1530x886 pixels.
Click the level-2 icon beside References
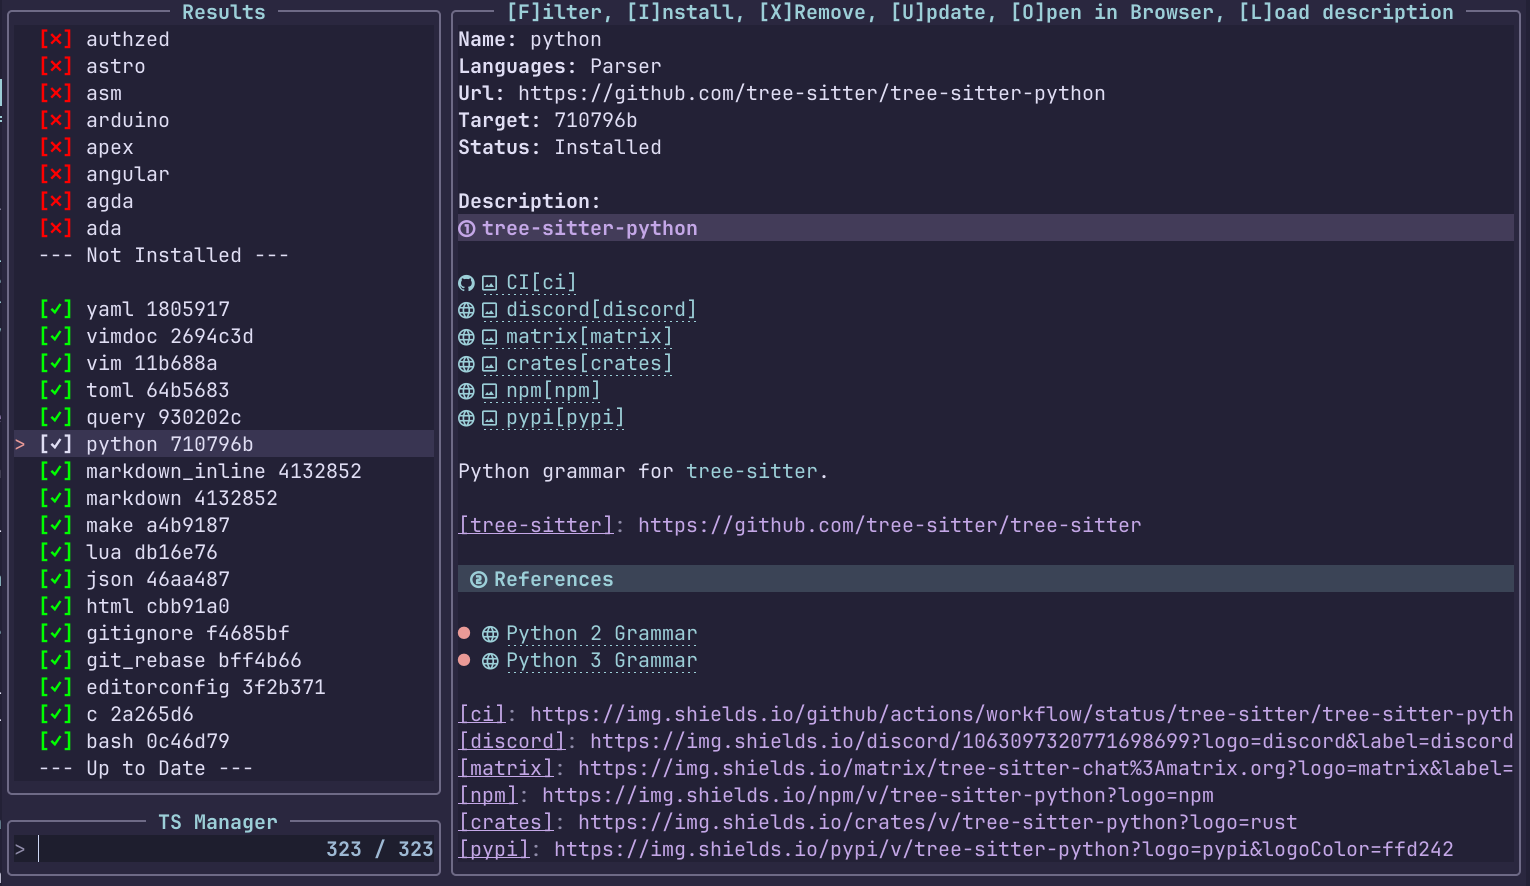[478, 580]
